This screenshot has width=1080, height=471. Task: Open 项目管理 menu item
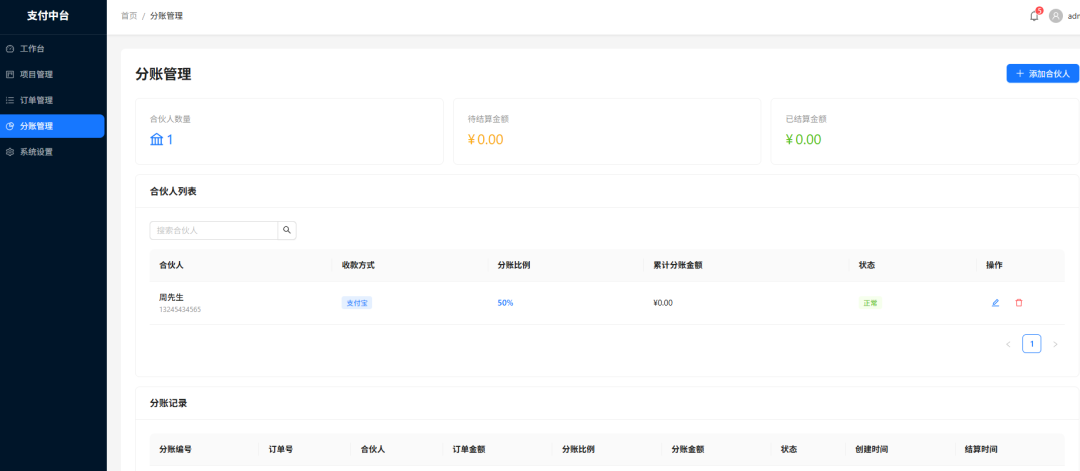53,74
